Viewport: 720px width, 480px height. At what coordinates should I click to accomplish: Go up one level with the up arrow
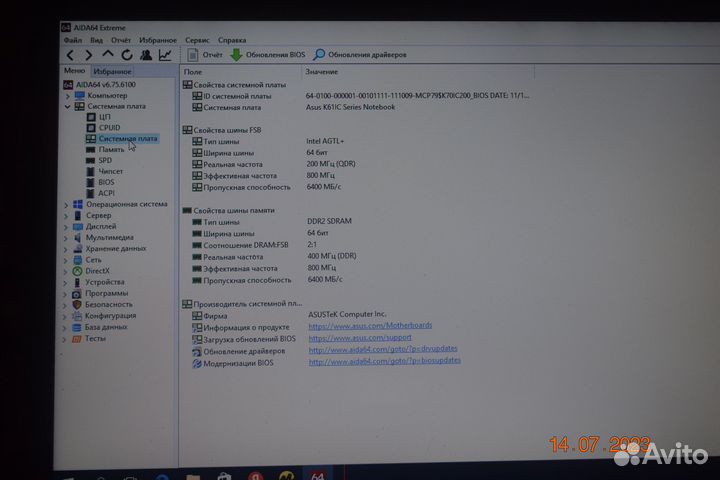point(108,55)
